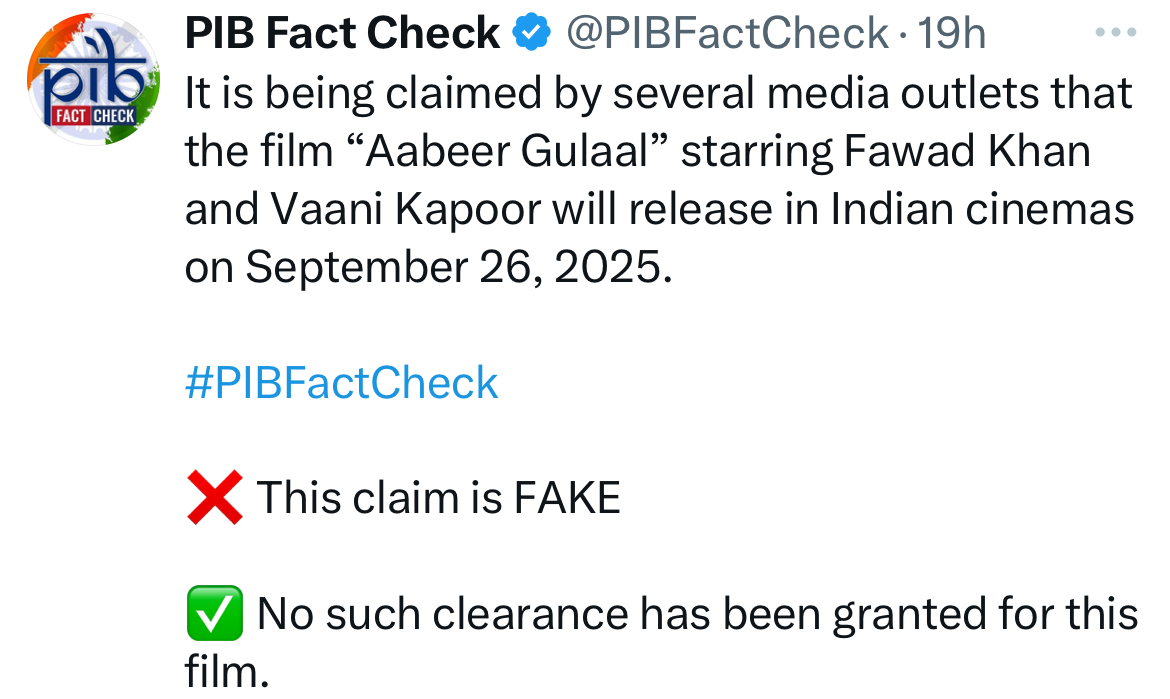Click the date "September 26, 2025"
The height and width of the screenshot is (699, 1170).
coord(453,267)
